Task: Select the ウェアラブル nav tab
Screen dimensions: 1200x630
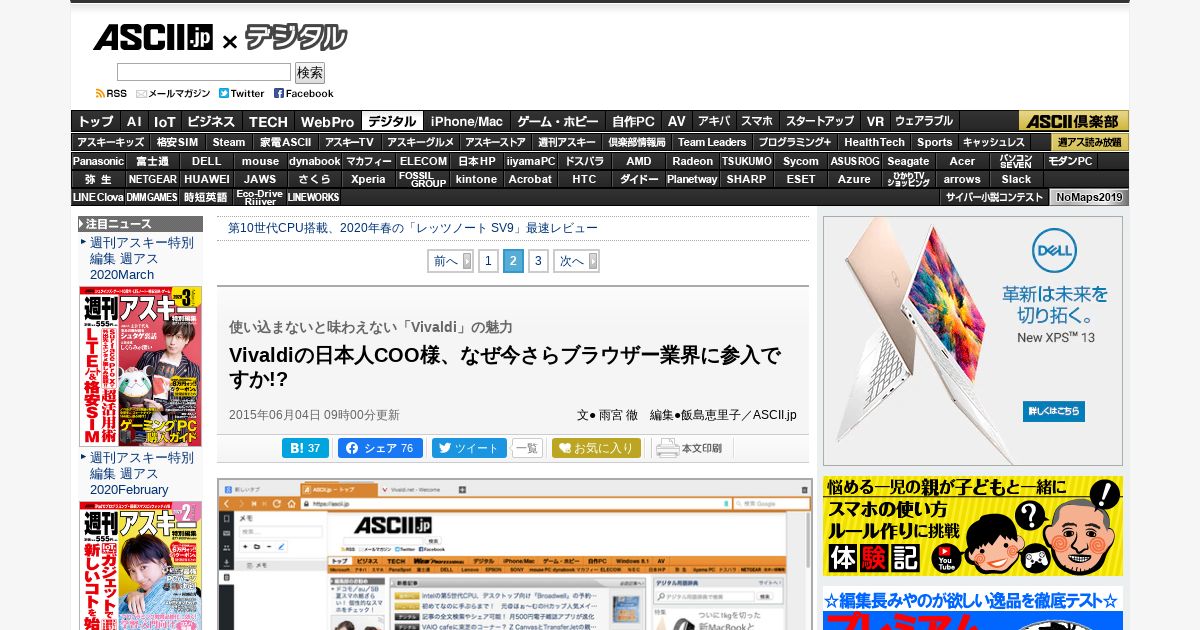Action: (x=924, y=121)
